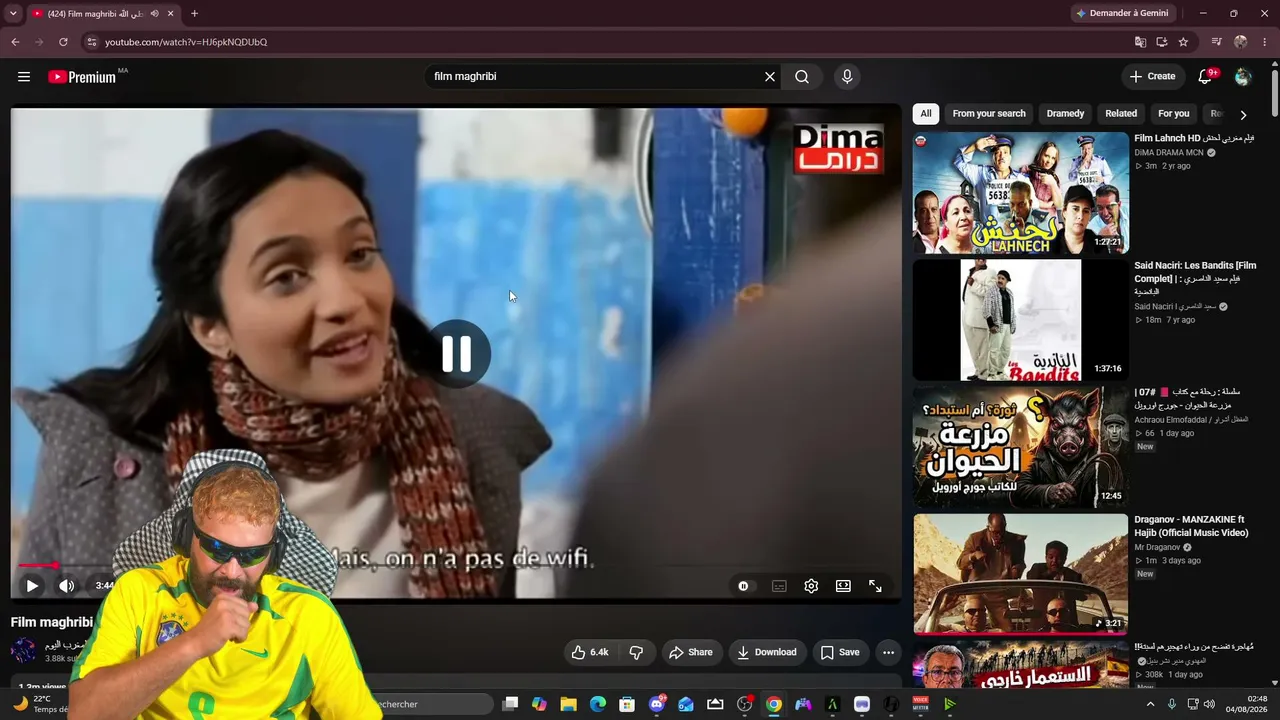This screenshot has height=720, width=1280.
Task: Open Microsoft Edge from the taskbar
Action: tap(598, 704)
